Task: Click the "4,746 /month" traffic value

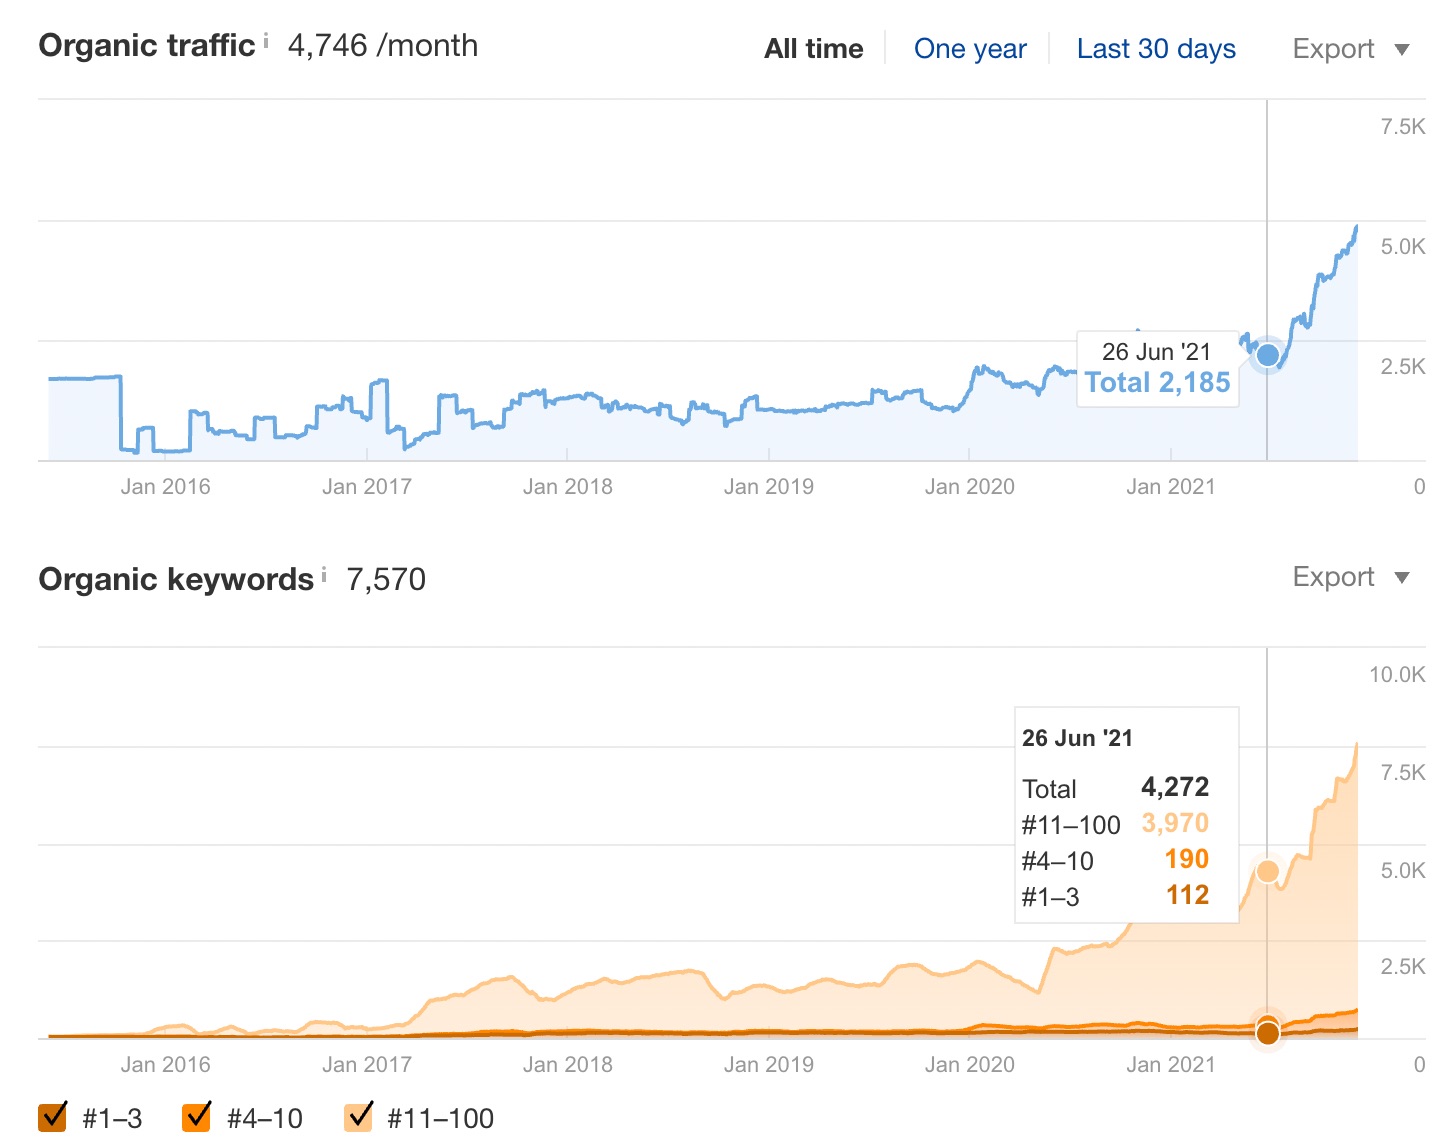Action: point(383,46)
